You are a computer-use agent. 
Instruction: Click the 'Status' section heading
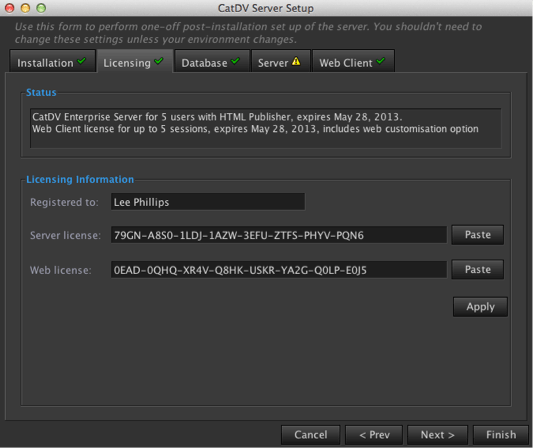(x=41, y=92)
